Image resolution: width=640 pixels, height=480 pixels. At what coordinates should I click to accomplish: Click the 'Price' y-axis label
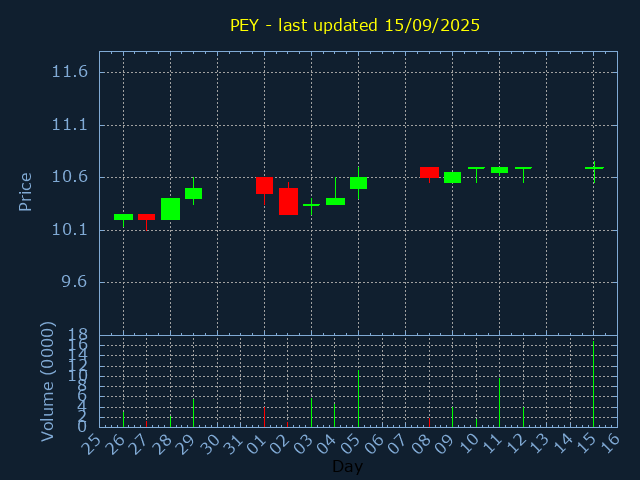coord(25,192)
